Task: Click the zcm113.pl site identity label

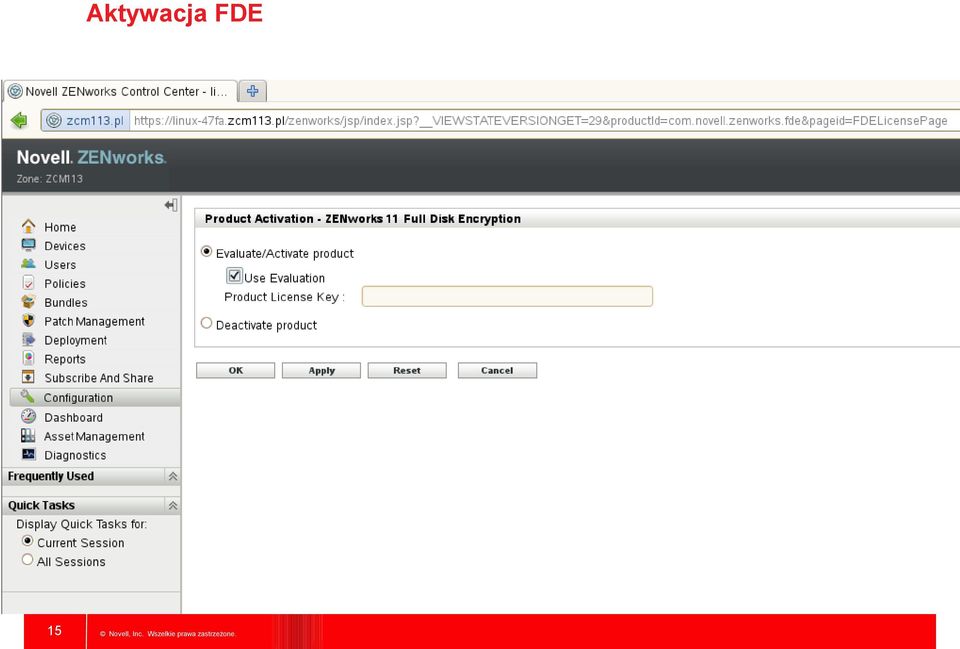Action: [94, 121]
